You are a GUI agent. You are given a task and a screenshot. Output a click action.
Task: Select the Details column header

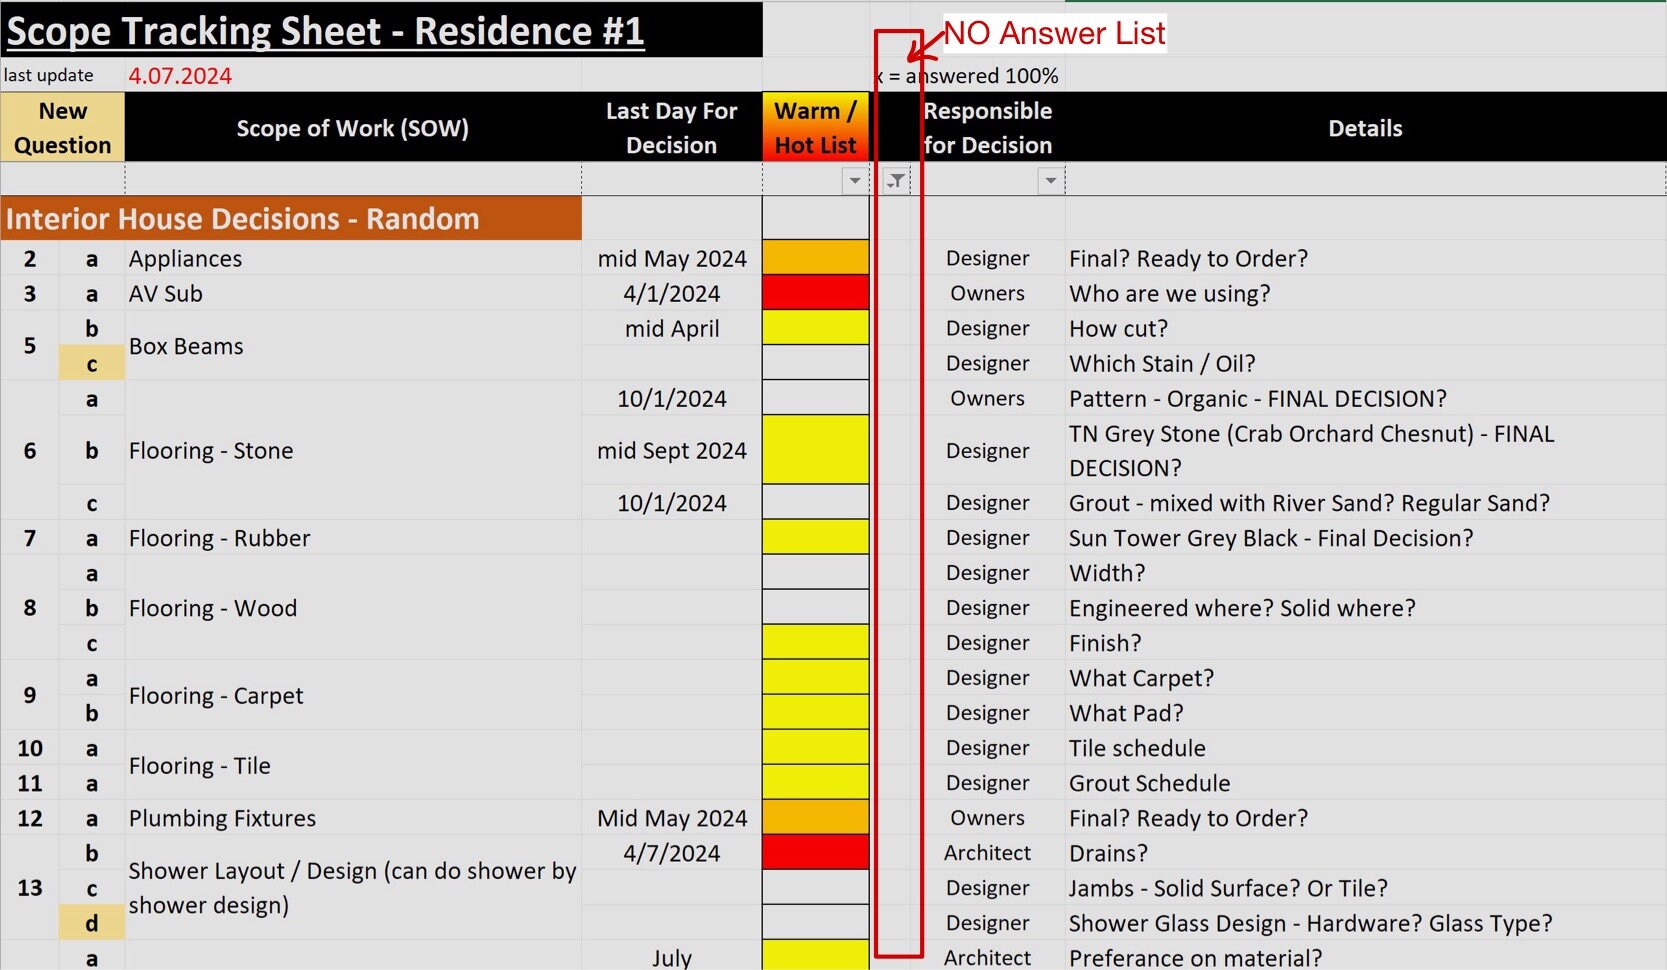1365,127
